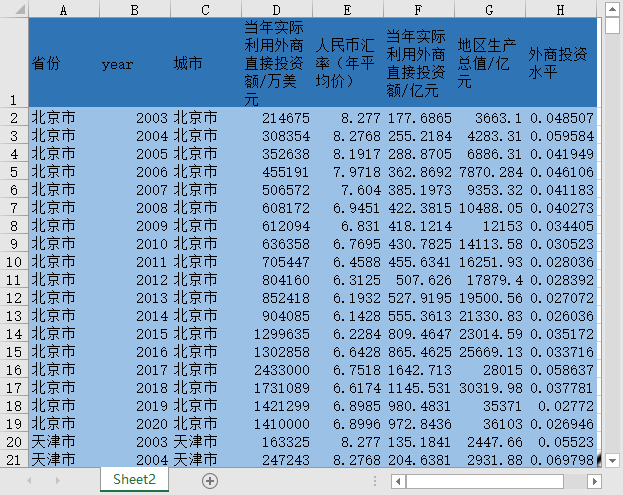Select column H header
Screen dimensions: 623x495
561,9
